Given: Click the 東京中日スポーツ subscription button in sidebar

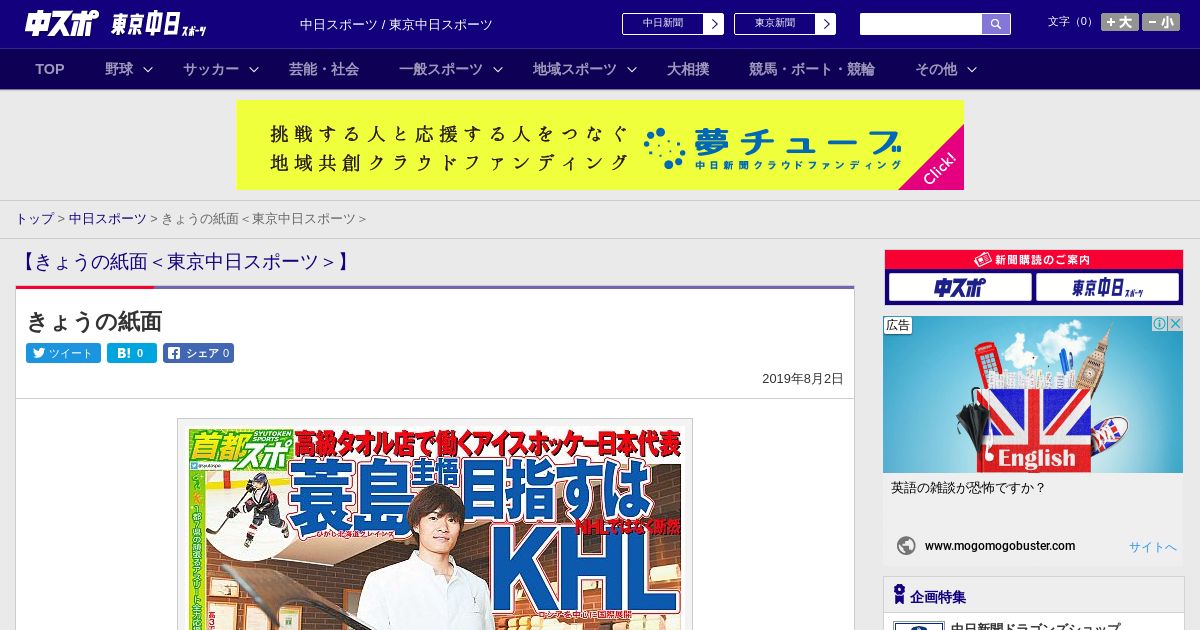Looking at the screenshot, I should 1108,288.
